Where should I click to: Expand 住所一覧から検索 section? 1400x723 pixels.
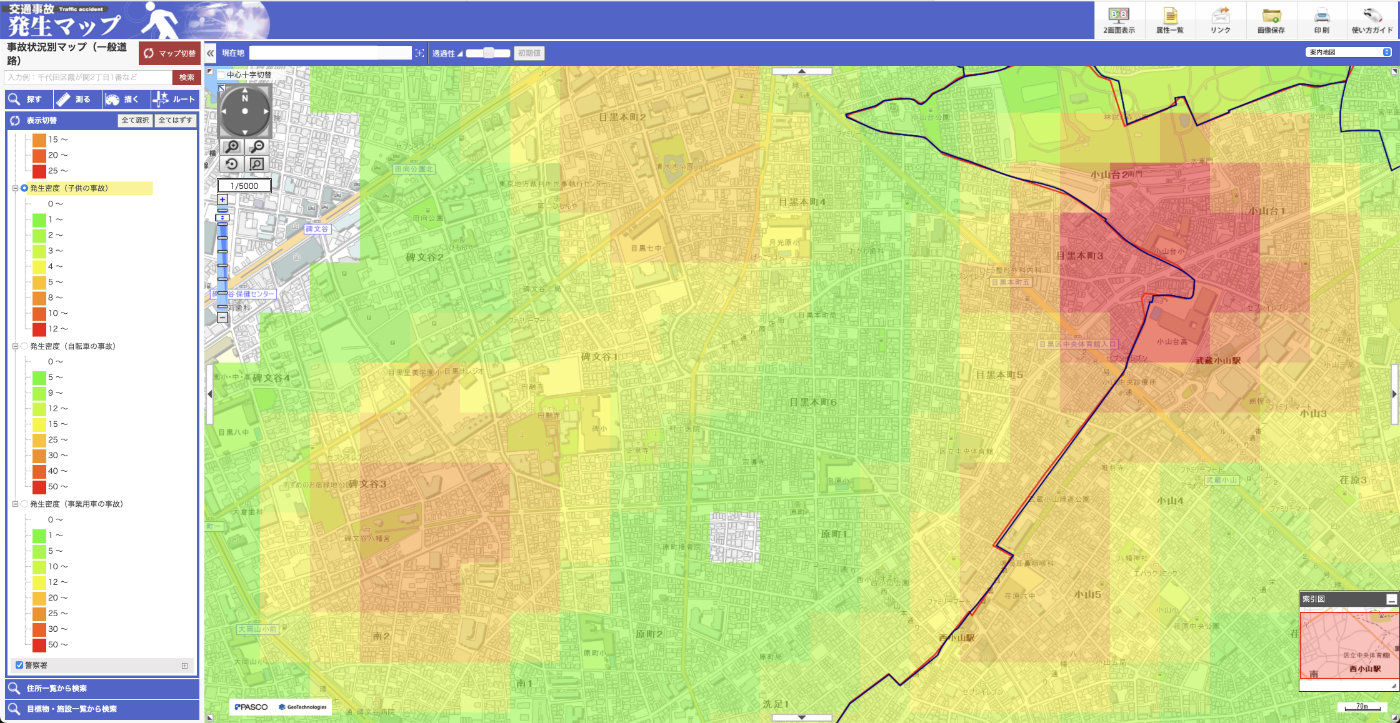(x=101, y=688)
